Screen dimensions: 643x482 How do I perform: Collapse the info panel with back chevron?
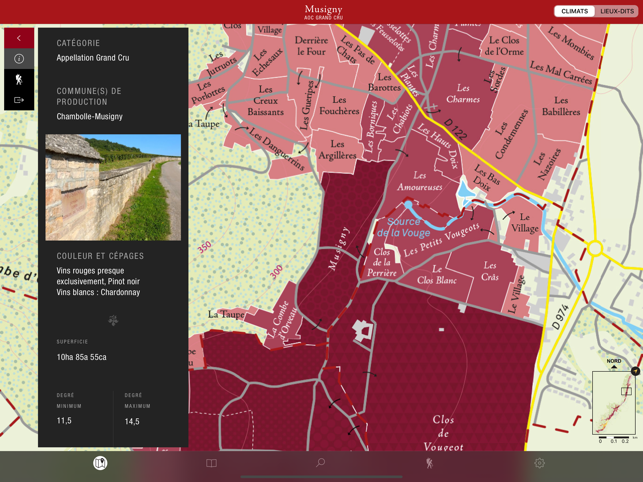(19, 38)
